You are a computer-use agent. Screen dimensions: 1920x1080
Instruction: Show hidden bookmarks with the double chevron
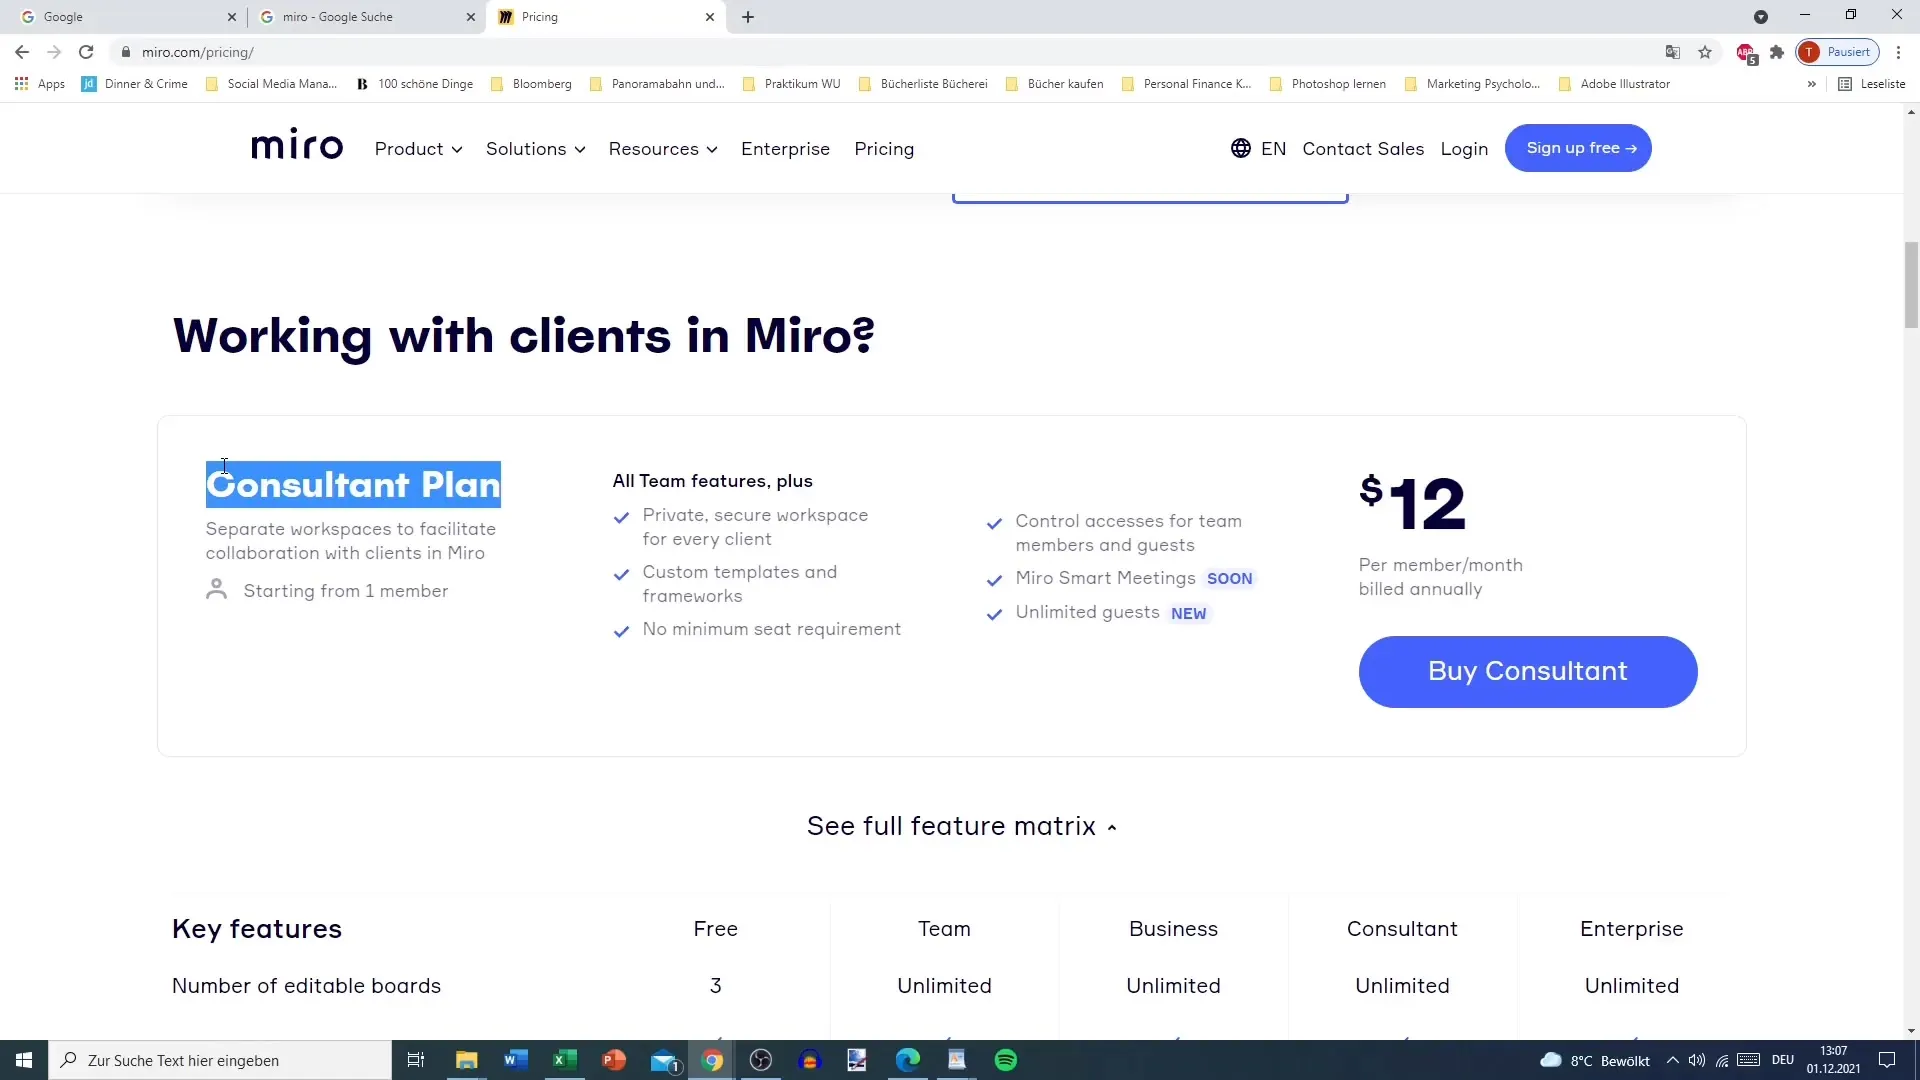click(1811, 84)
